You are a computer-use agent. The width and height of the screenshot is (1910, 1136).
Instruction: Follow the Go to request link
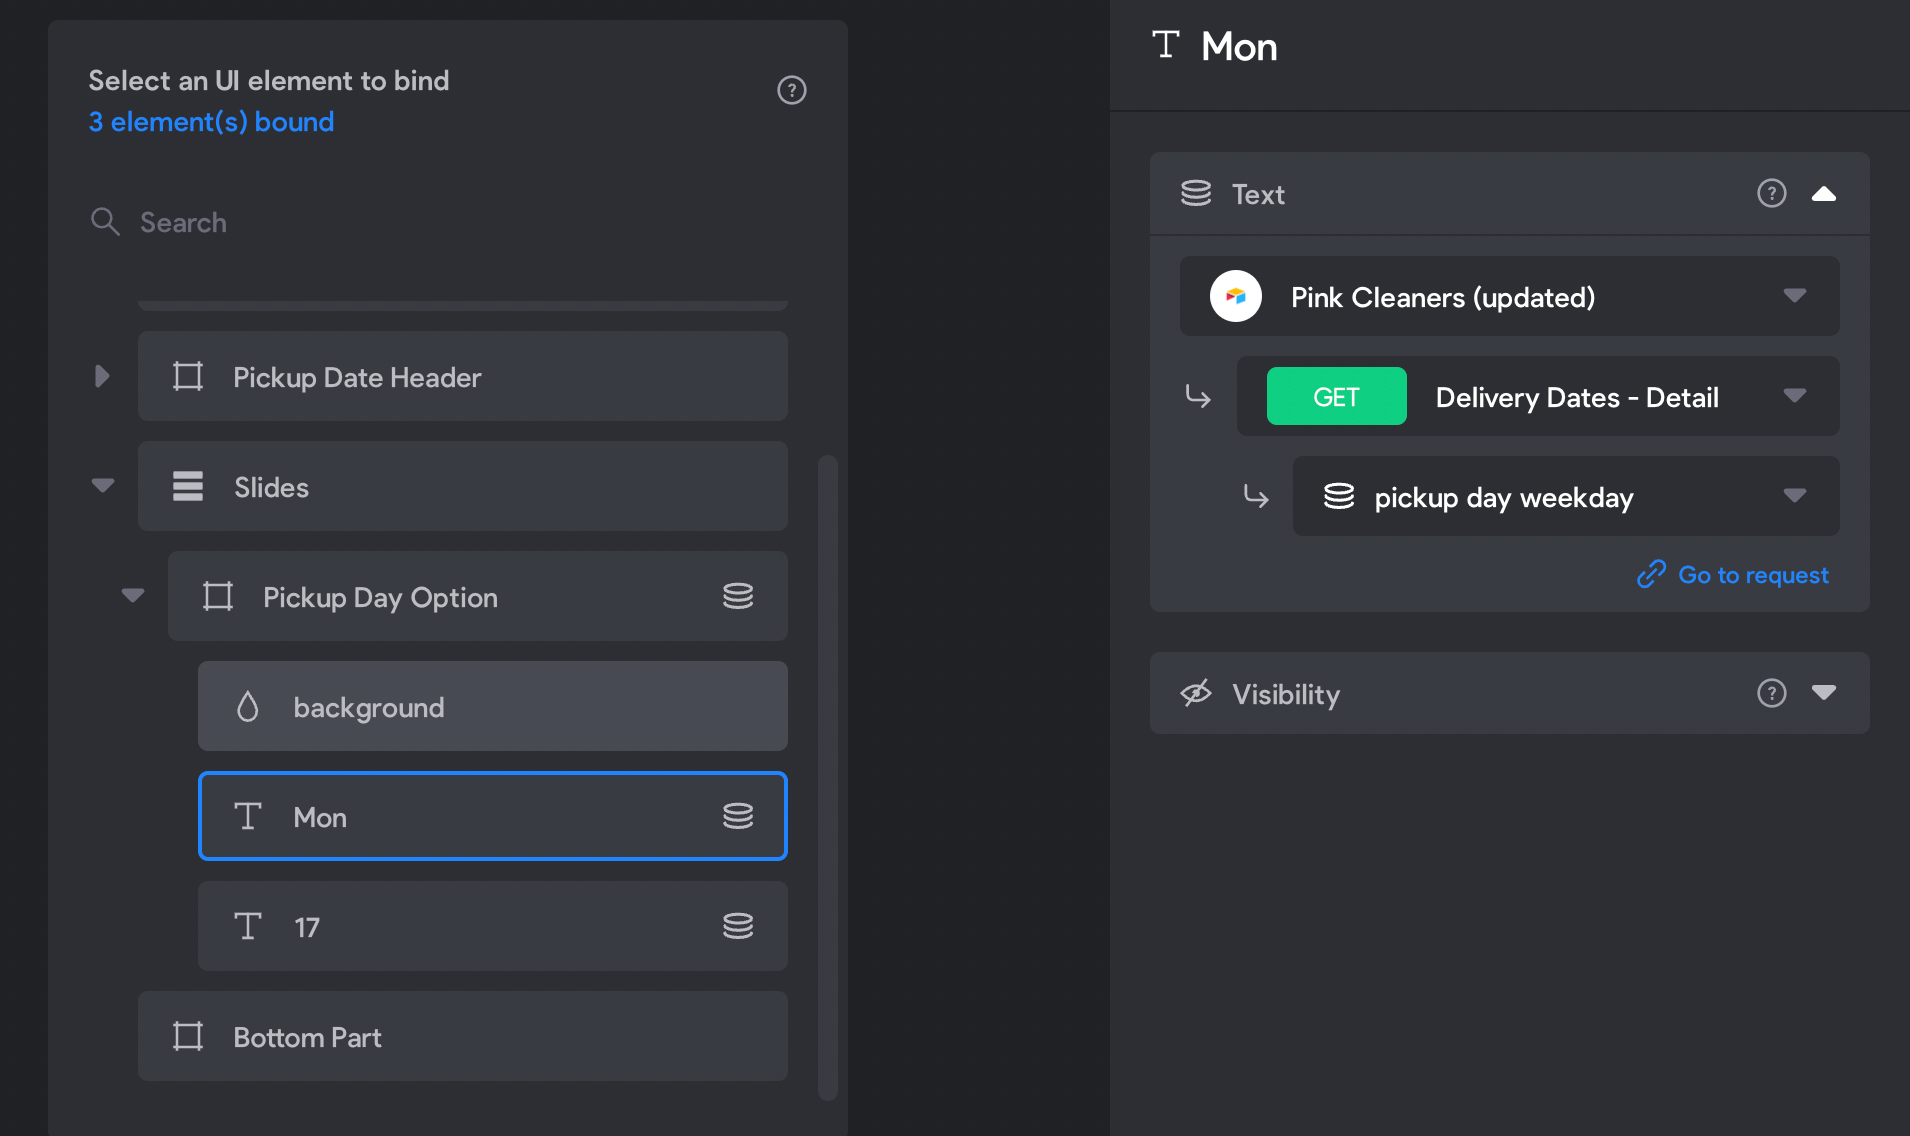tap(1732, 575)
